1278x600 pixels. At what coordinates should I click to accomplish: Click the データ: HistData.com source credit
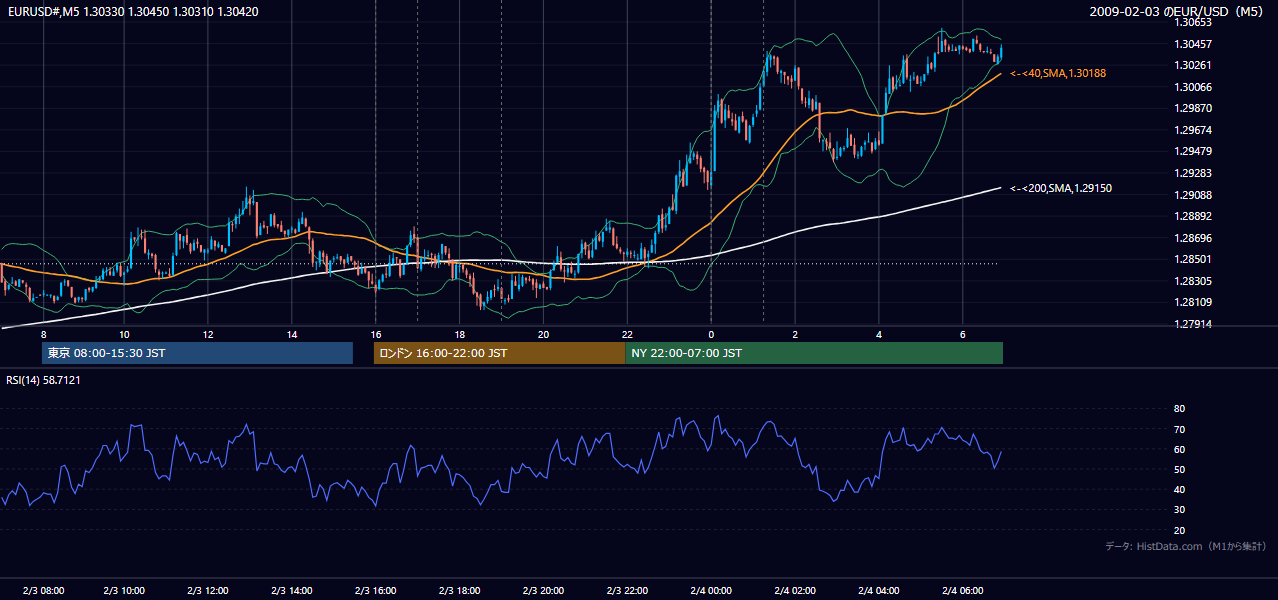click(1186, 547)
